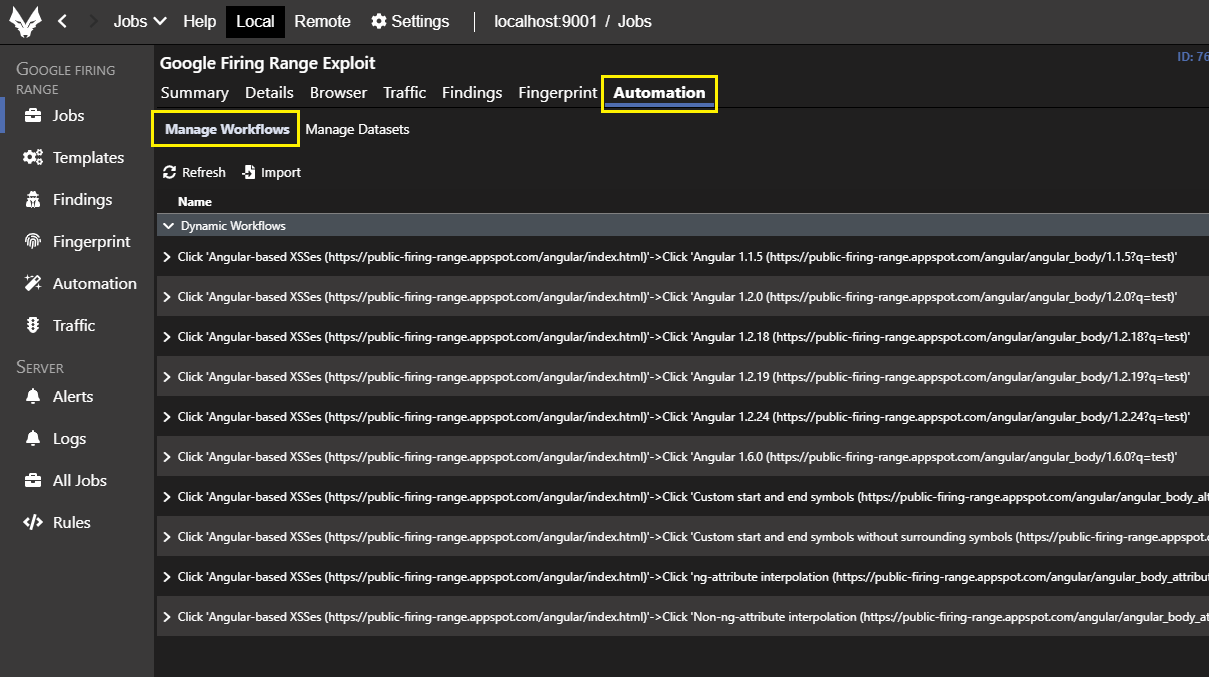The image size is (1209, 677).
Task: Click the 'Google Firing Range Exploit' title
Action: click(x=267, y=63)
